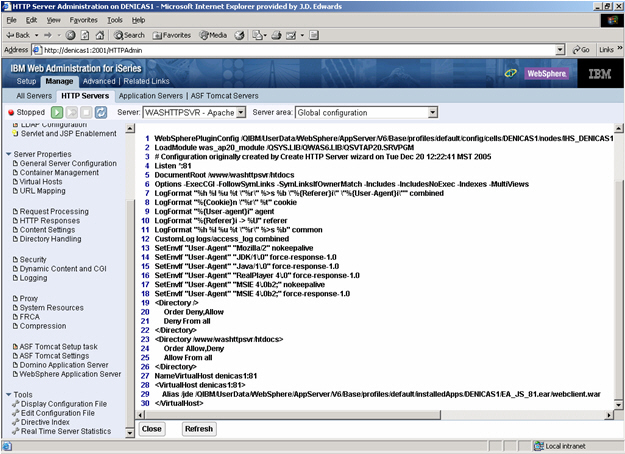Open the File menu
The width and height of the screenshot is (625, 454).
click(x=12, y=20)
